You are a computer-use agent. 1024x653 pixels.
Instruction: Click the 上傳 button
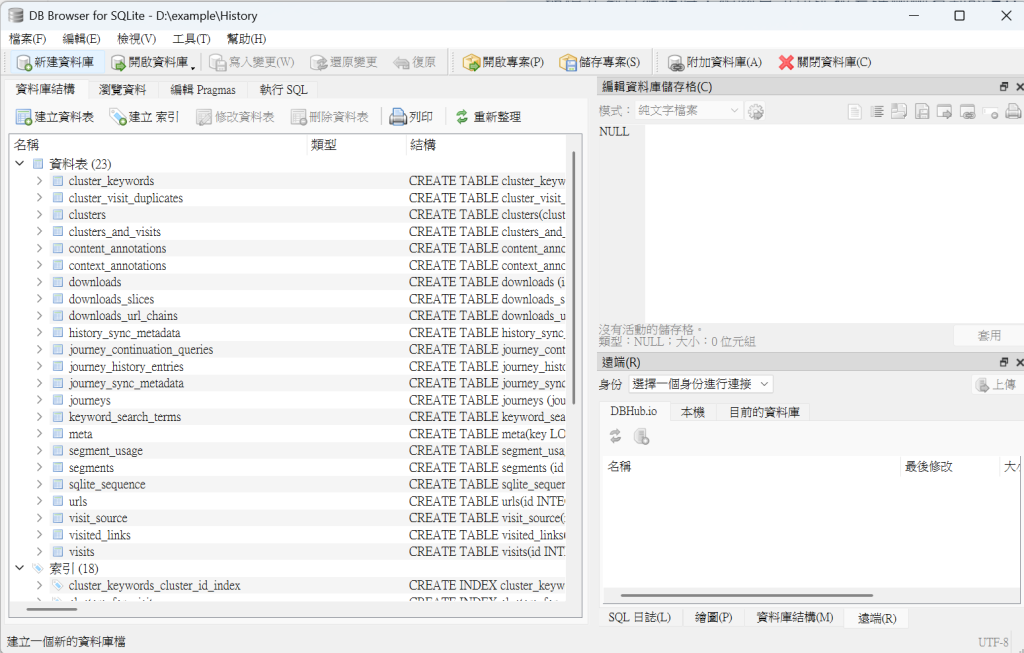pyautogui.click(x=997, y=385)
